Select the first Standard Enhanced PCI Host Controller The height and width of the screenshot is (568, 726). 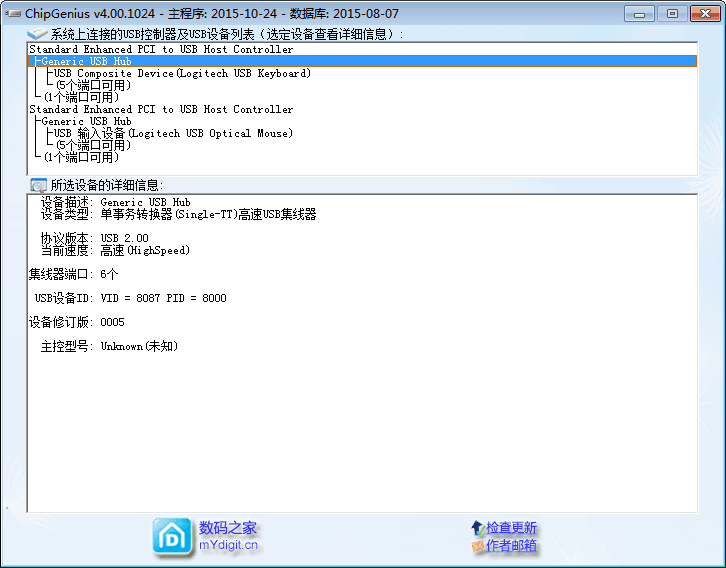tap(161, 49)
